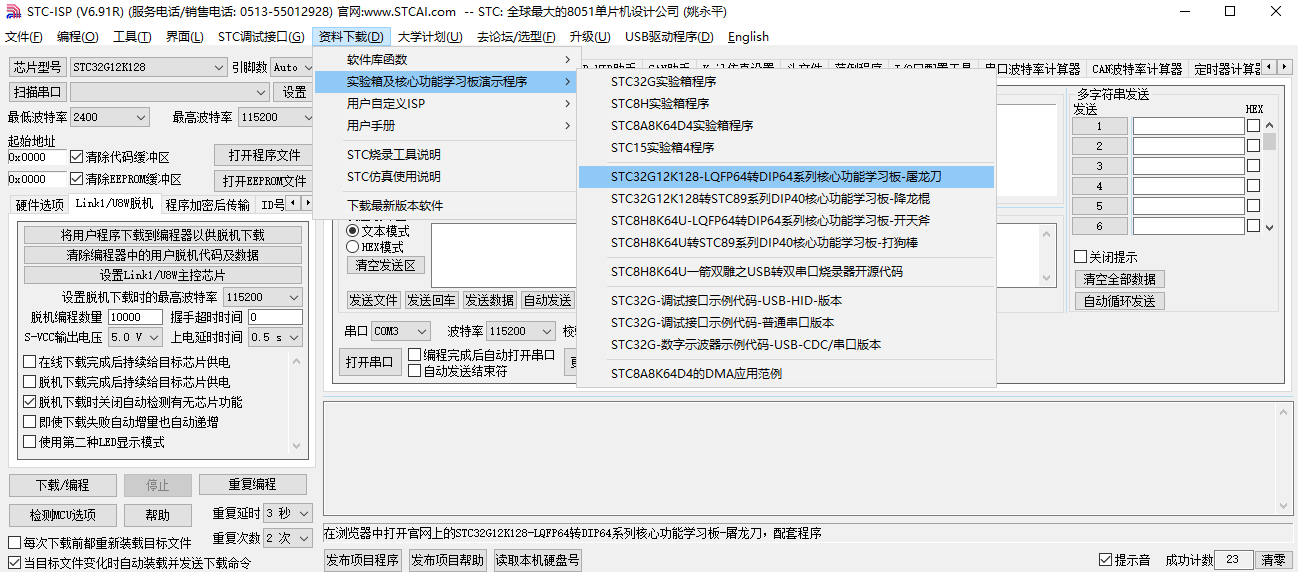The height and width of the screenshot is (572, 1298).
Task: Click the 打开EEPROM文件 button
Action: pyautogui.click(x=264, y=181)
